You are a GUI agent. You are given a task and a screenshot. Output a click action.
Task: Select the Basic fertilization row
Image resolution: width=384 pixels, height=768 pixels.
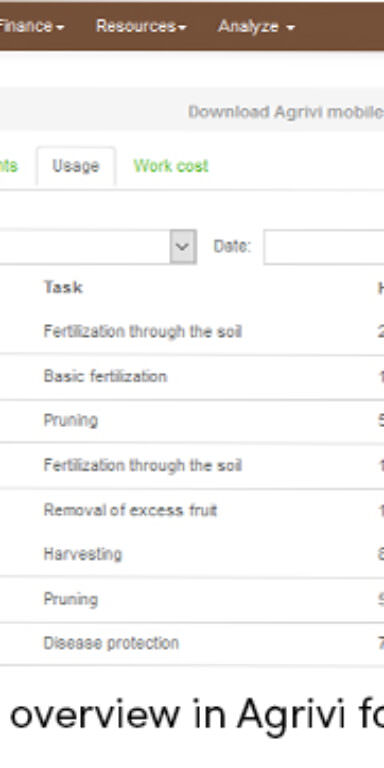[192, 377]
